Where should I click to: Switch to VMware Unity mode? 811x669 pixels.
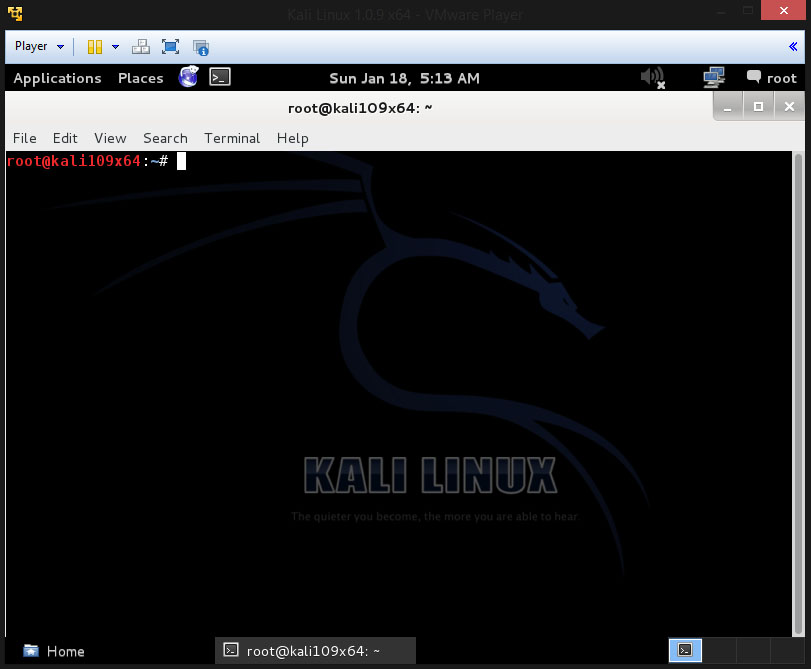click(x=201, y=48)
